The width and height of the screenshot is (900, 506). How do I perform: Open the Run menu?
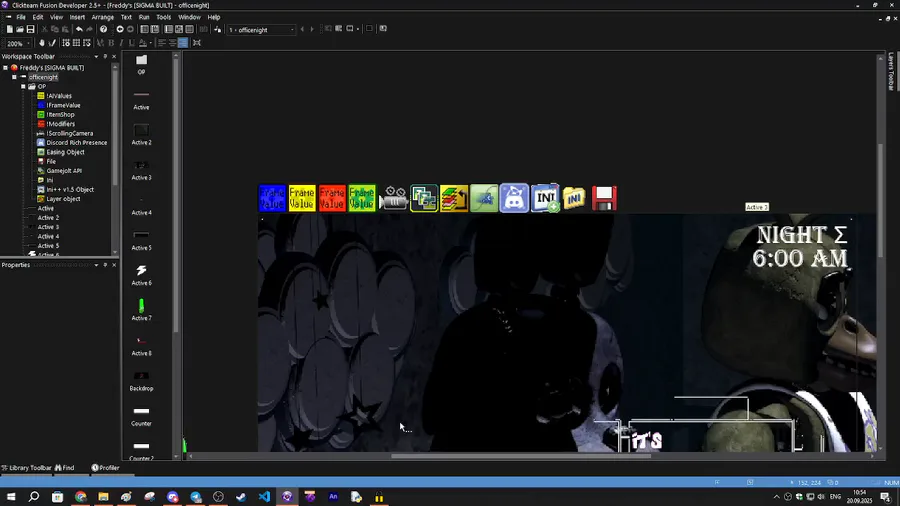(144, 17)
